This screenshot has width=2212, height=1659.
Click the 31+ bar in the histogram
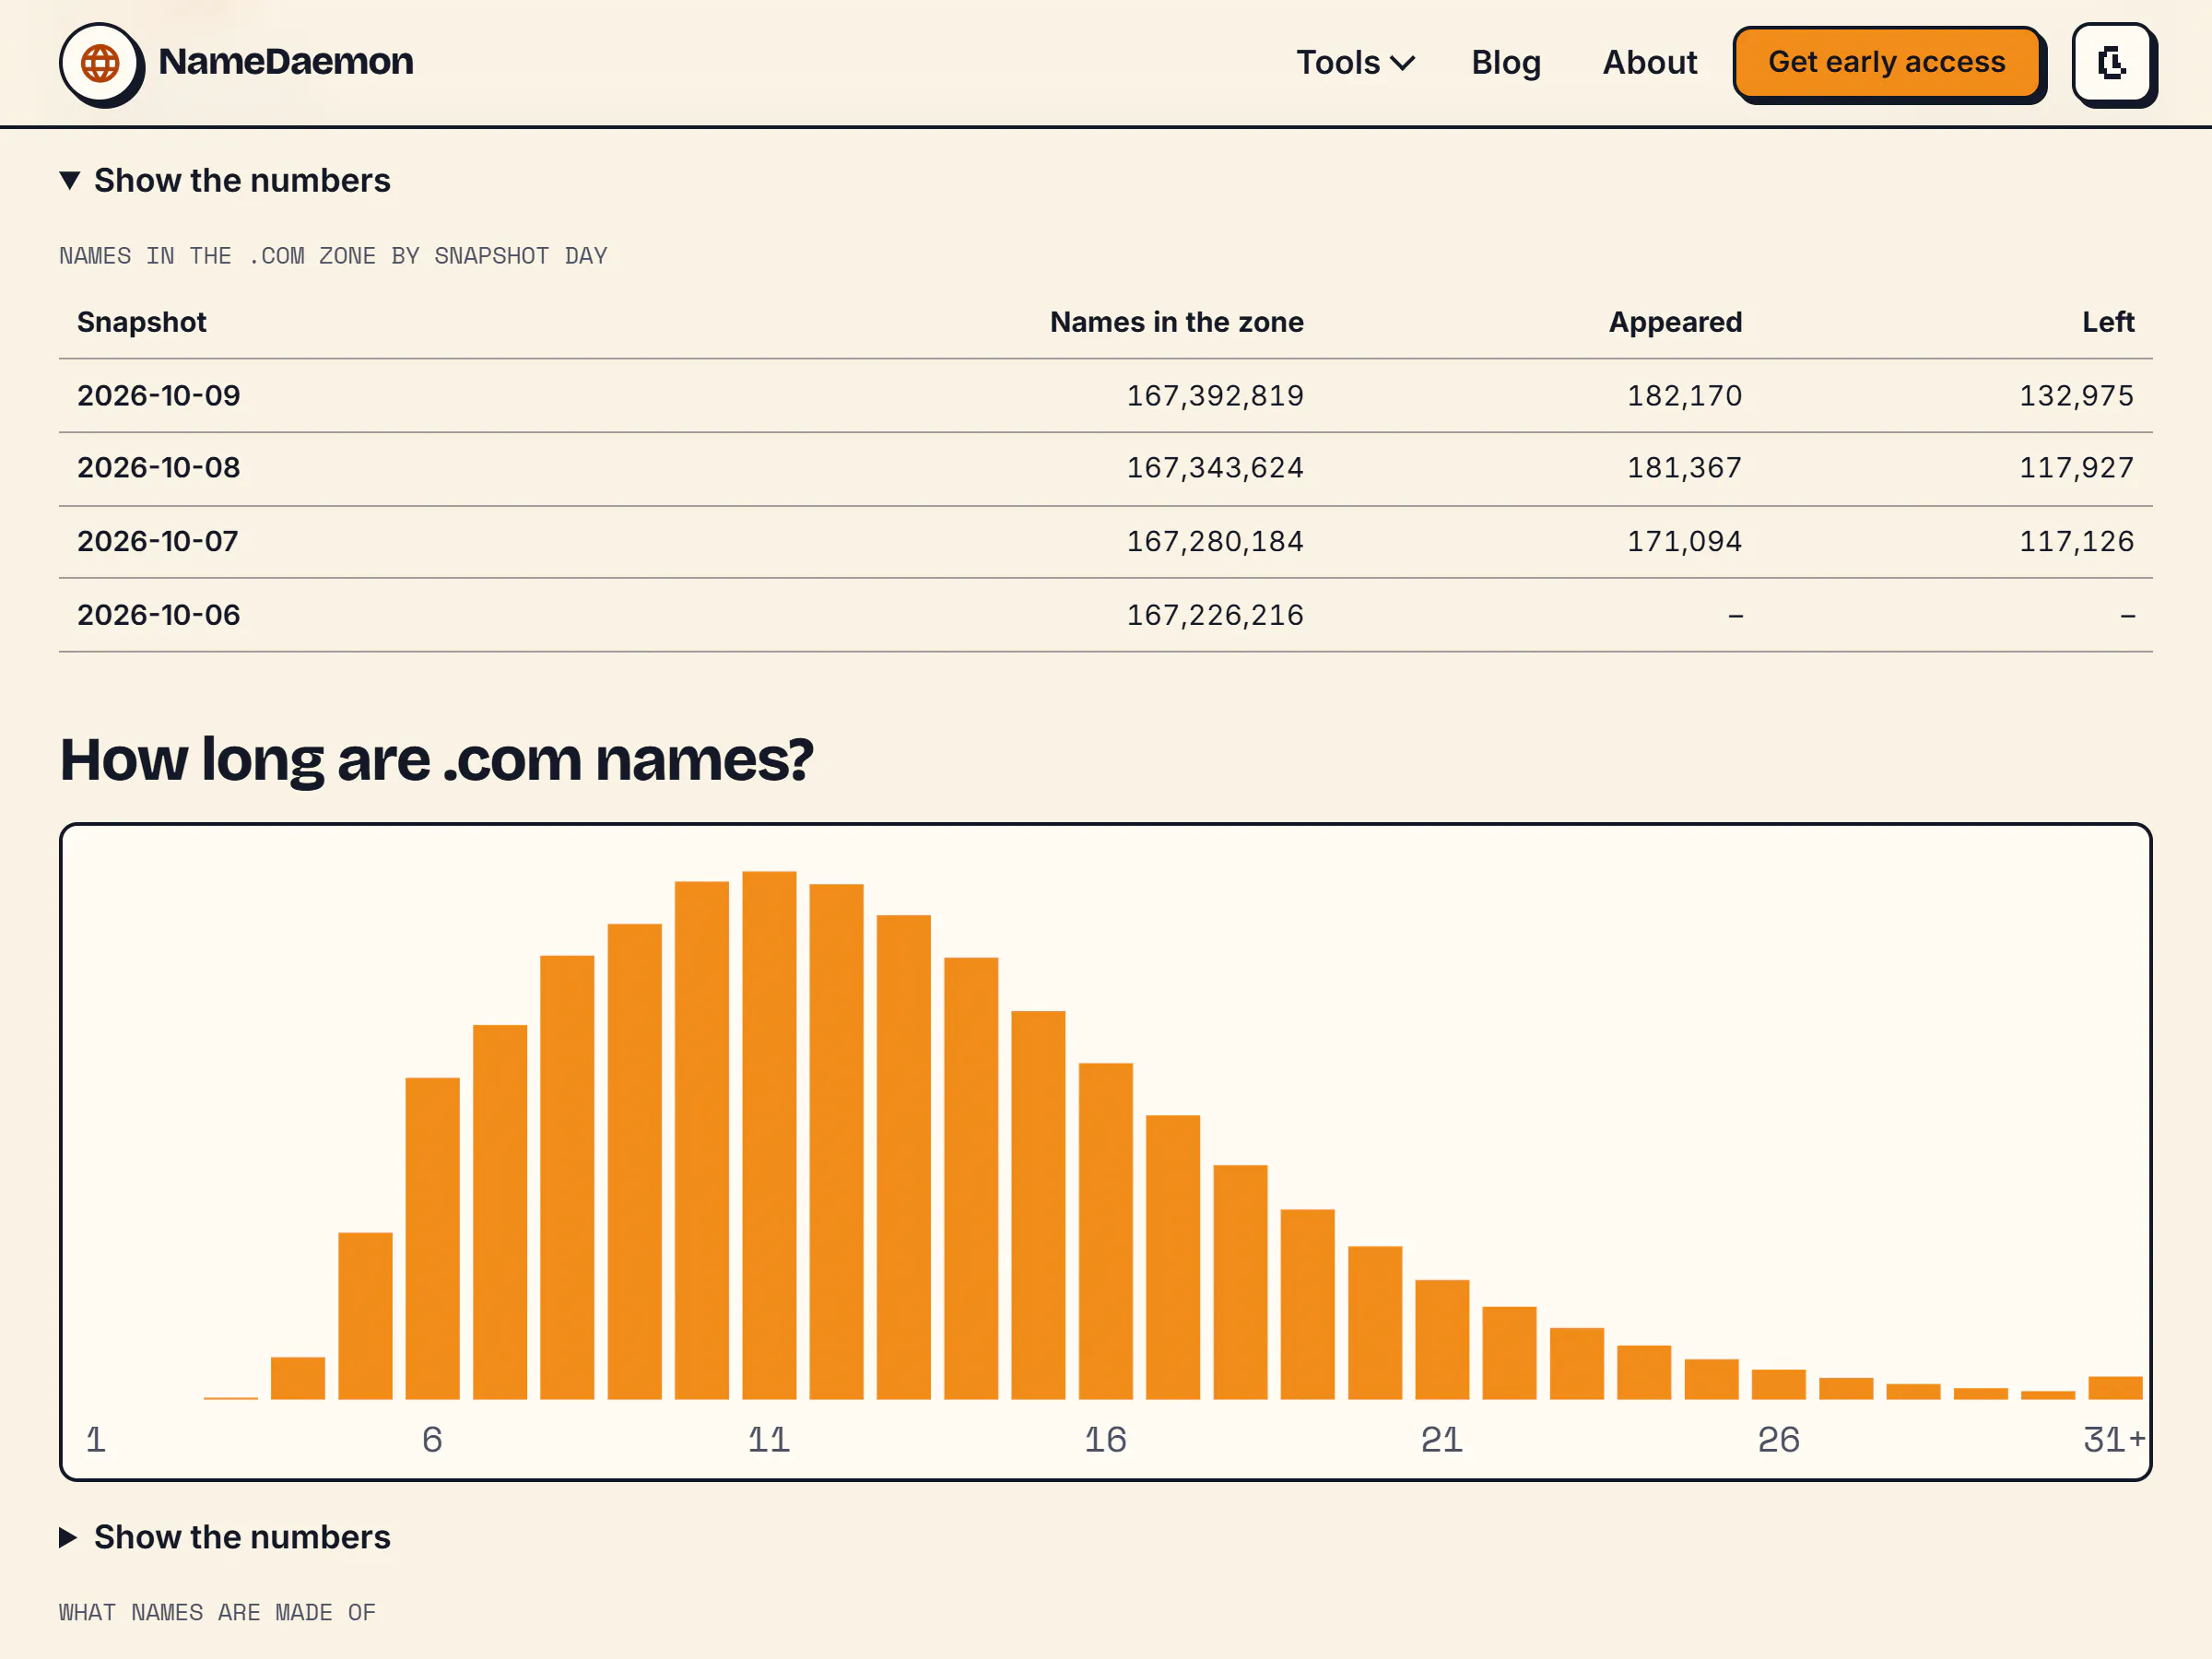pyautogui.click(x=2115, y=1388)
